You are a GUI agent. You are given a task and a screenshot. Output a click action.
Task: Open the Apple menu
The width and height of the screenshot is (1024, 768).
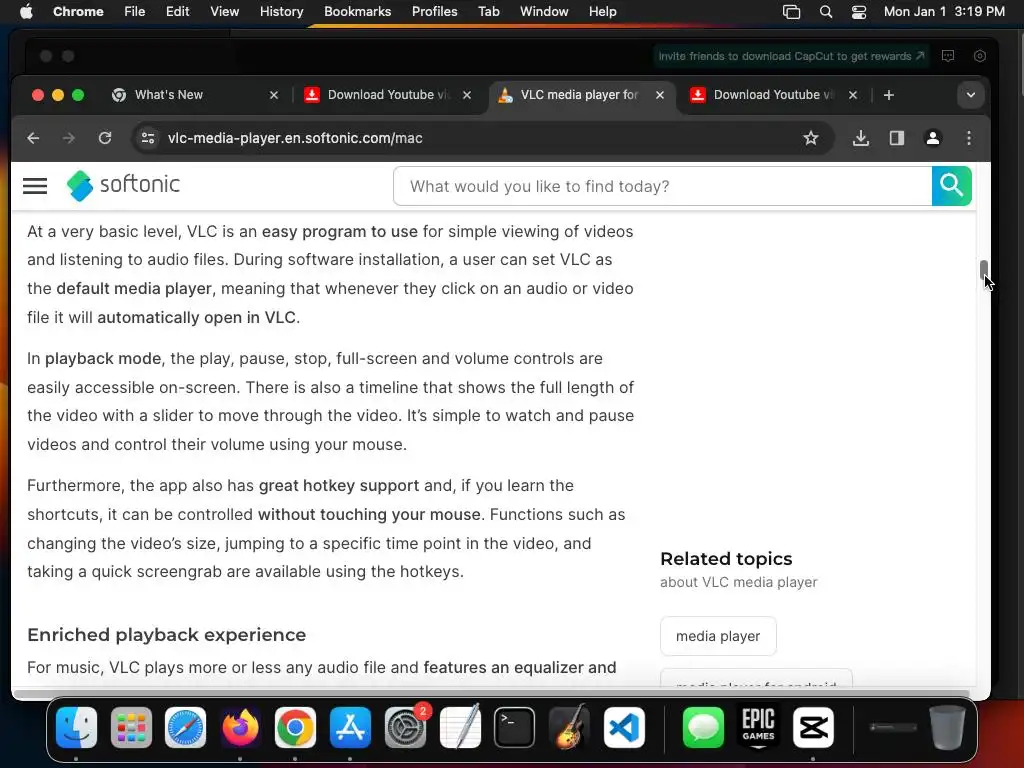point(26,11)
